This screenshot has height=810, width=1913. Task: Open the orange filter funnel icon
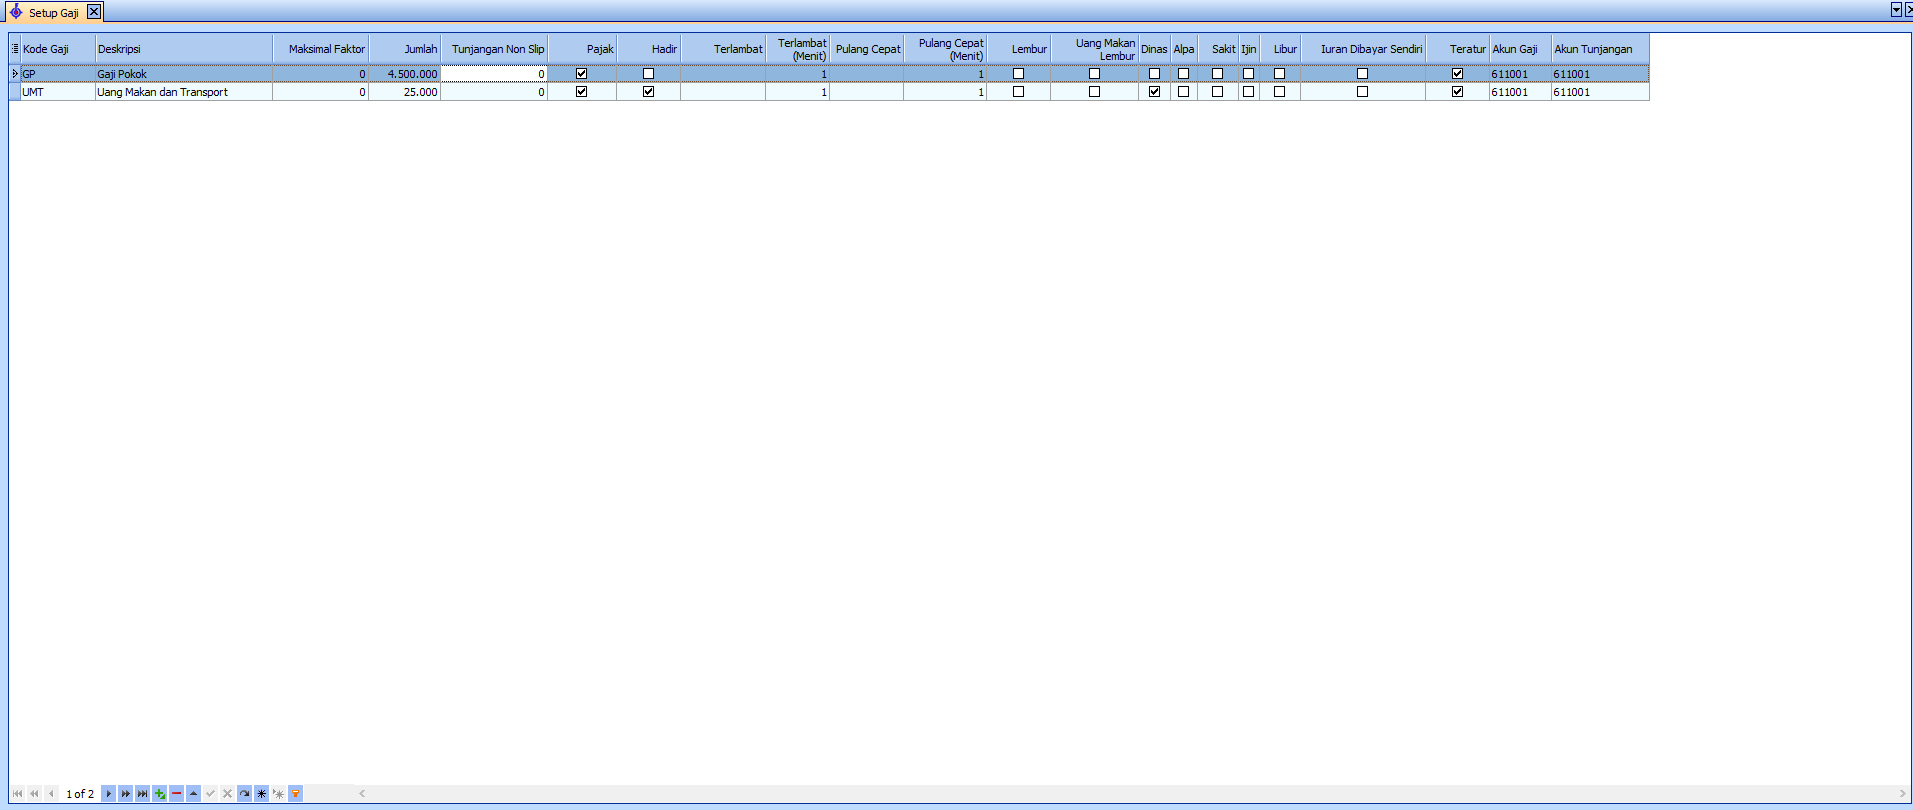[296, 793]
